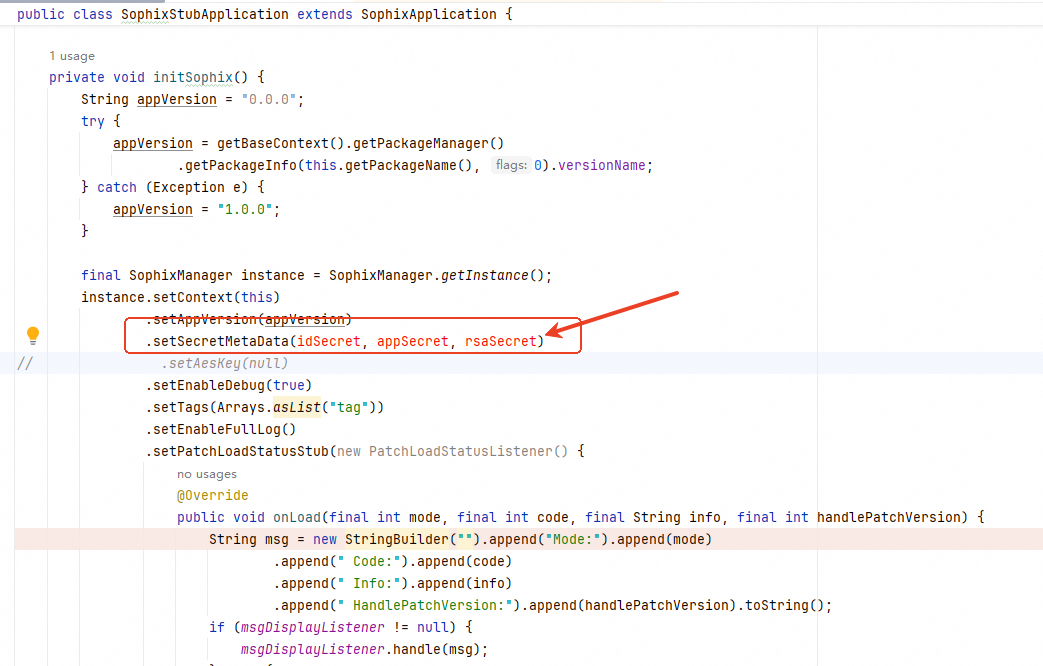Click the '//' comment marker at line start
The width and height of the screenshot is (1043, 666).
click(x=25, y=363)
